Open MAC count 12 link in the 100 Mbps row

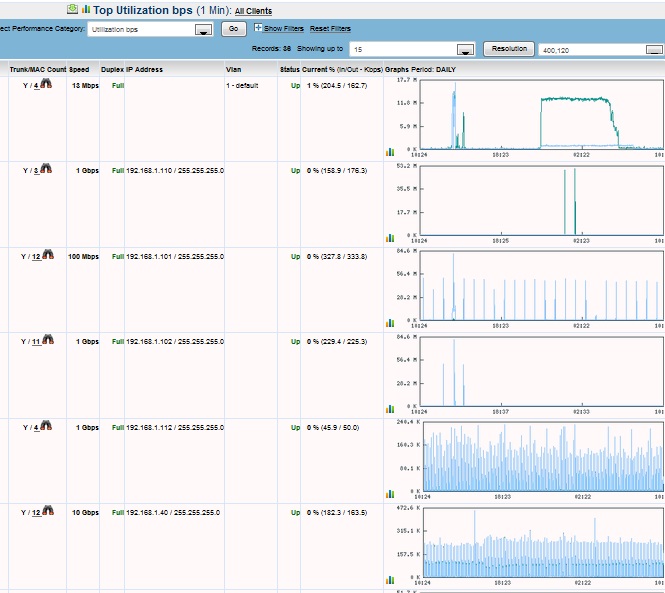[x=36, y=257]
